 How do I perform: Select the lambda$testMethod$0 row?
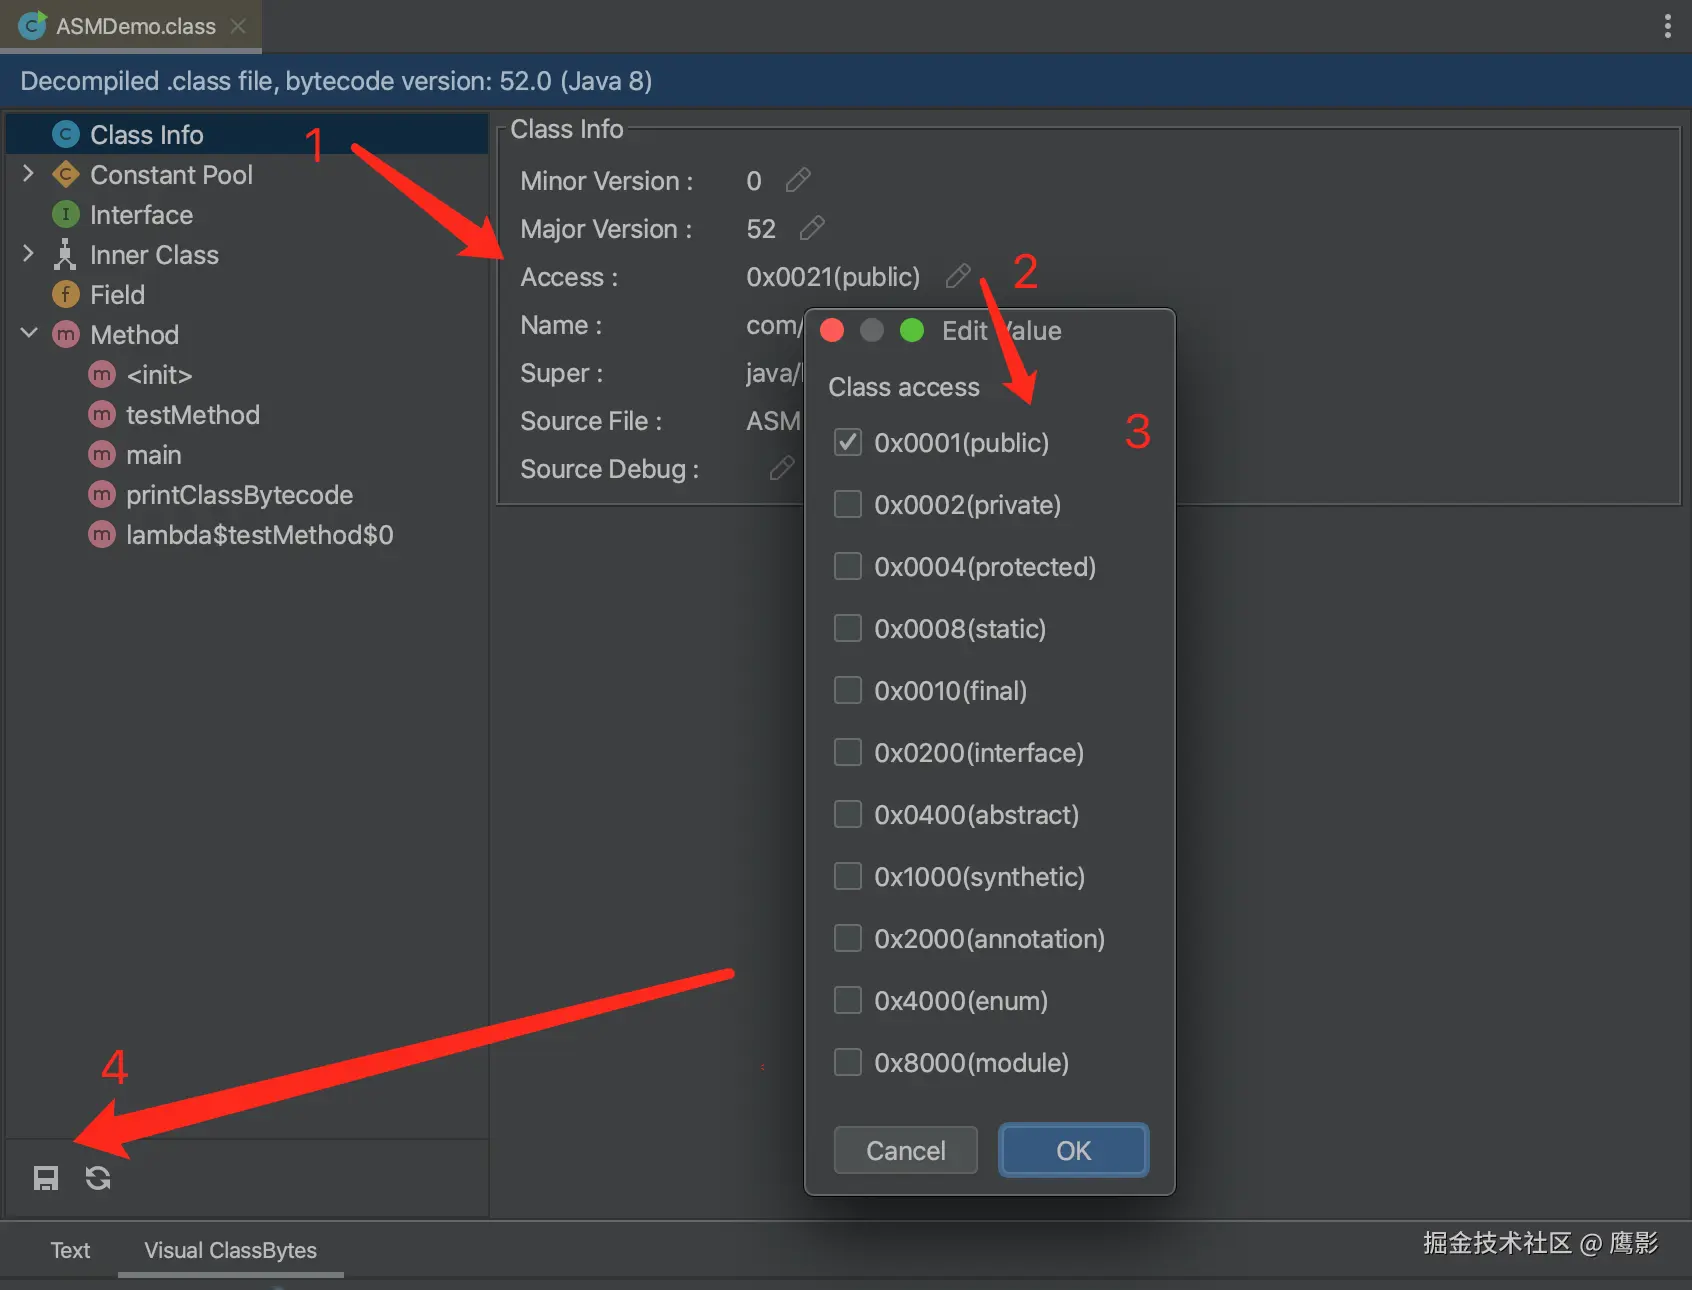[247, 534]
